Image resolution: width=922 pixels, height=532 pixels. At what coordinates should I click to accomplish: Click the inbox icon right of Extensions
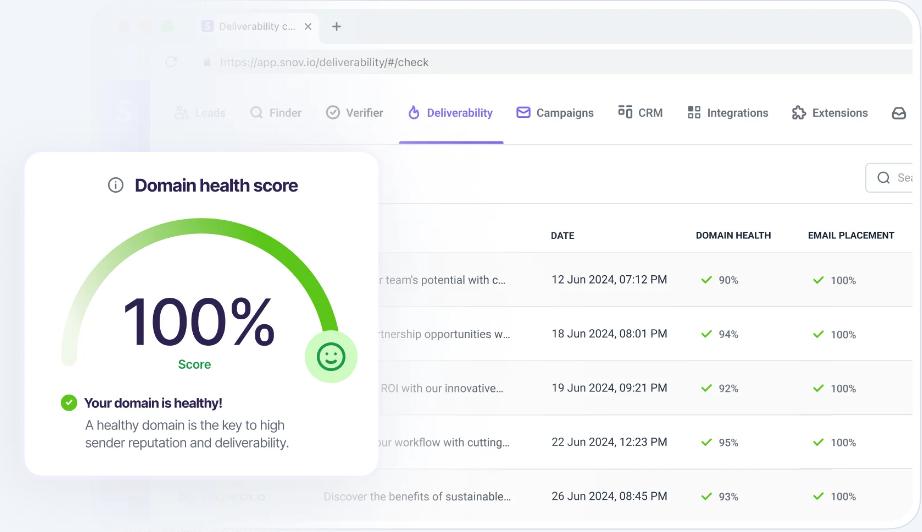(x=898, y=113)
